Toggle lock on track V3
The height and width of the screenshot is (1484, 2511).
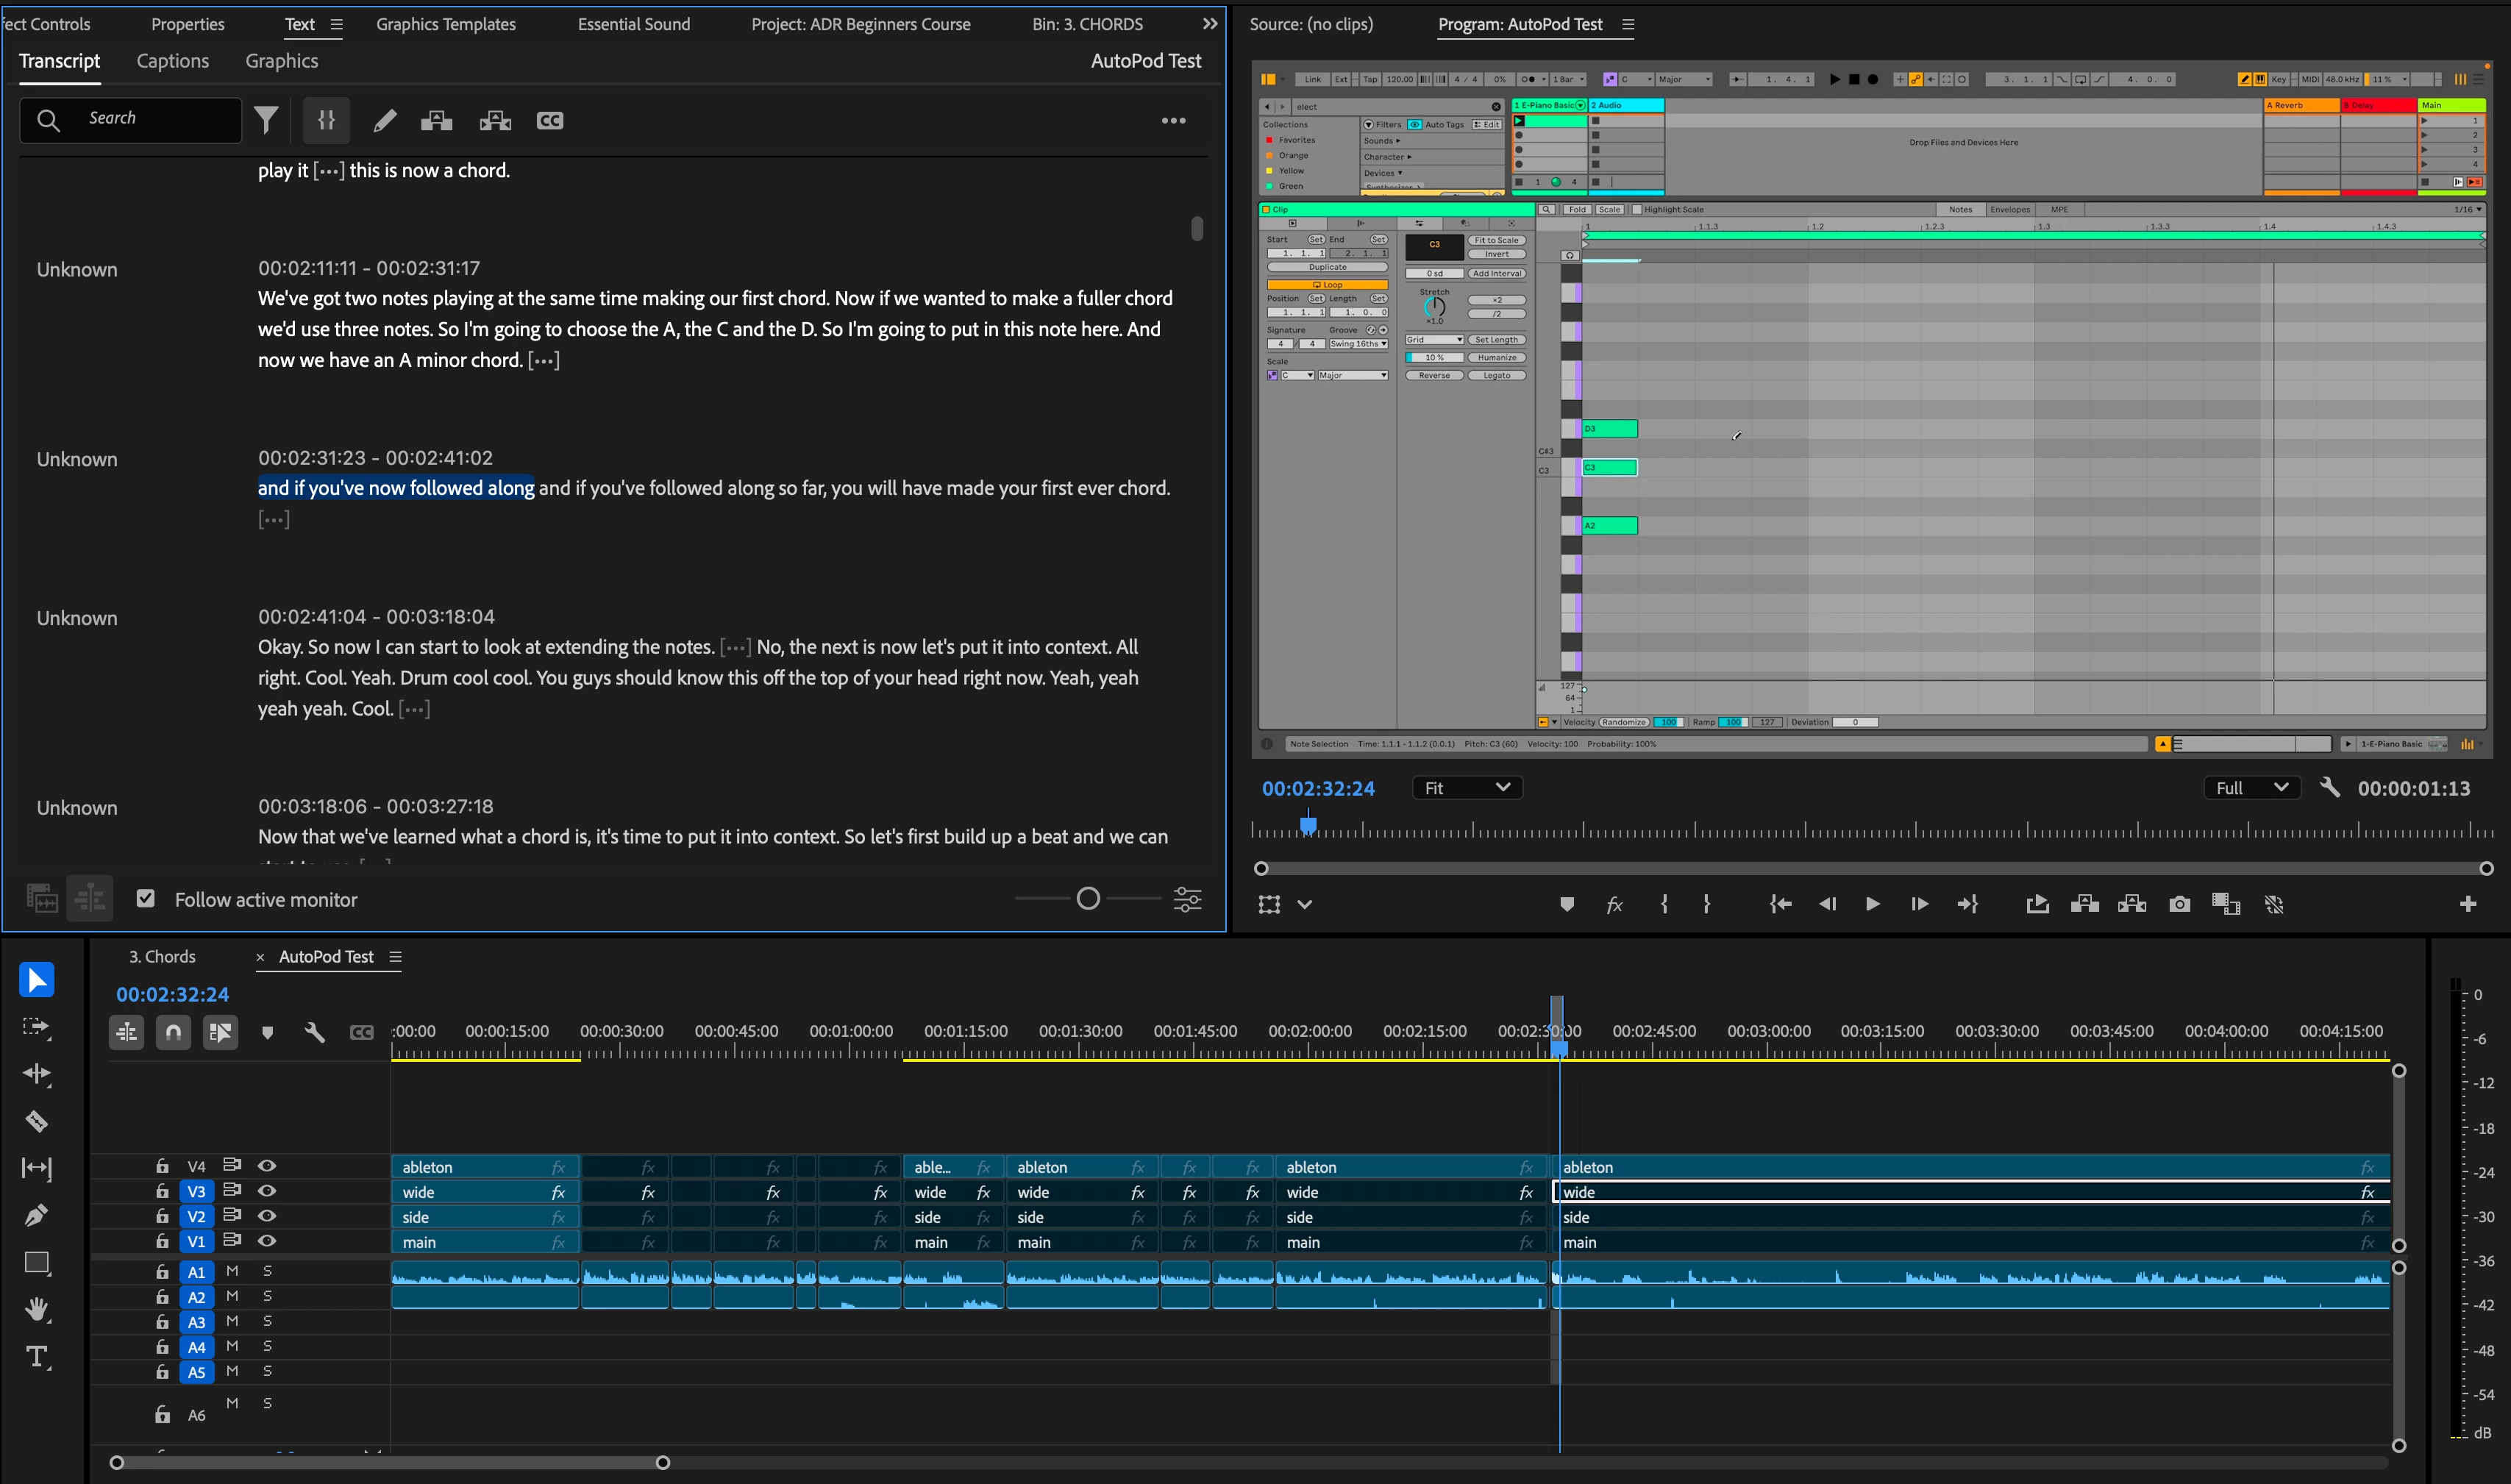(x=162, y=1191)
